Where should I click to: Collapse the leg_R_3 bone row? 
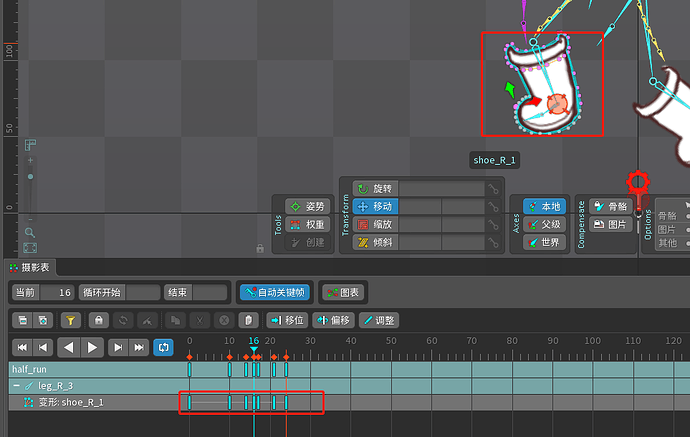point(16,386)
